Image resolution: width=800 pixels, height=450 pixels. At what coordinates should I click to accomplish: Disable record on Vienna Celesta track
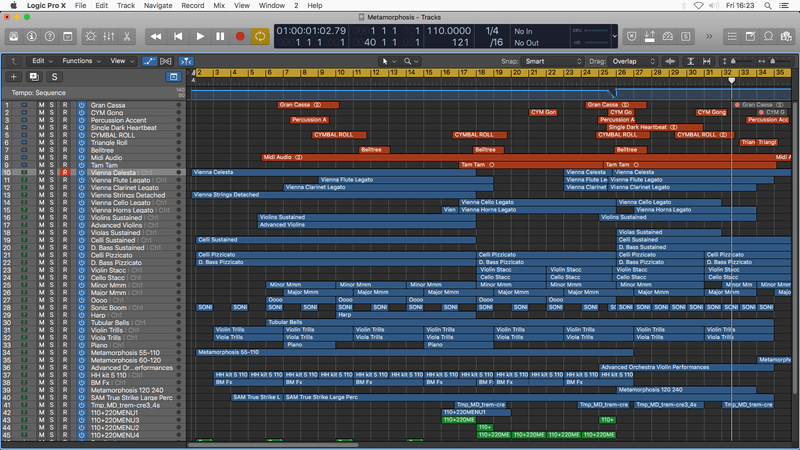click(65, 173)
